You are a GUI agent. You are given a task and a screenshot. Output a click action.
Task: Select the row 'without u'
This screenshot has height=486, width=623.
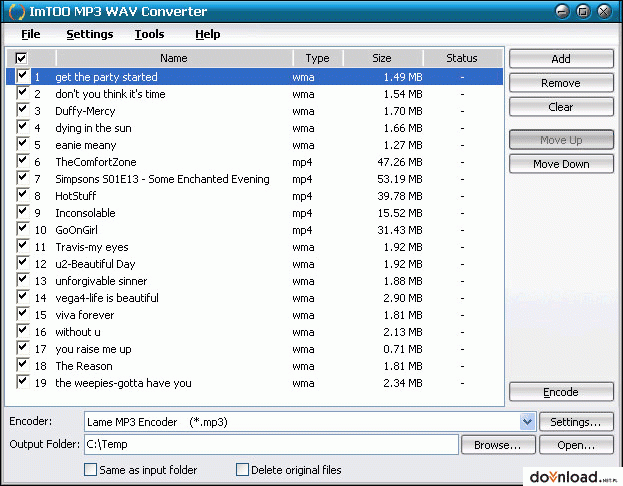point(254,332)
